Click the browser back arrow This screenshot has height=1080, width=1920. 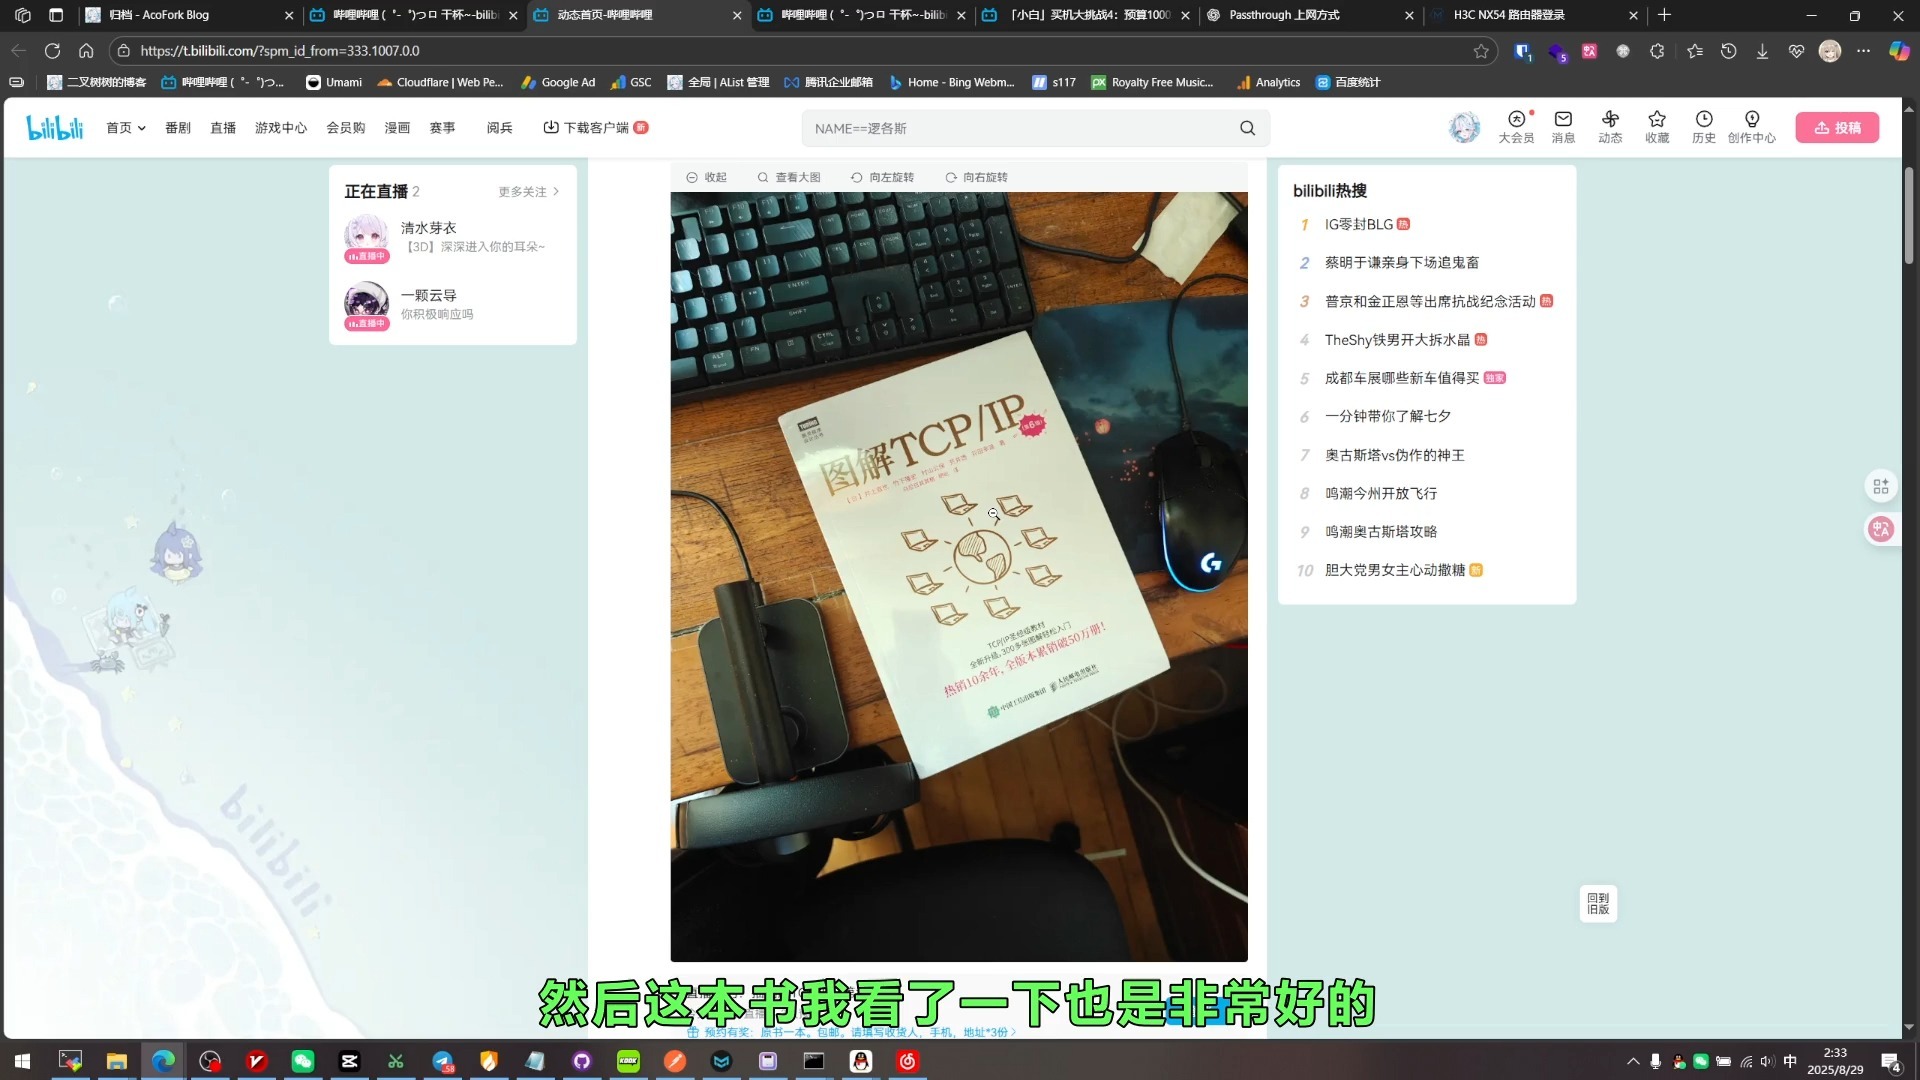(x=18, y=51)
